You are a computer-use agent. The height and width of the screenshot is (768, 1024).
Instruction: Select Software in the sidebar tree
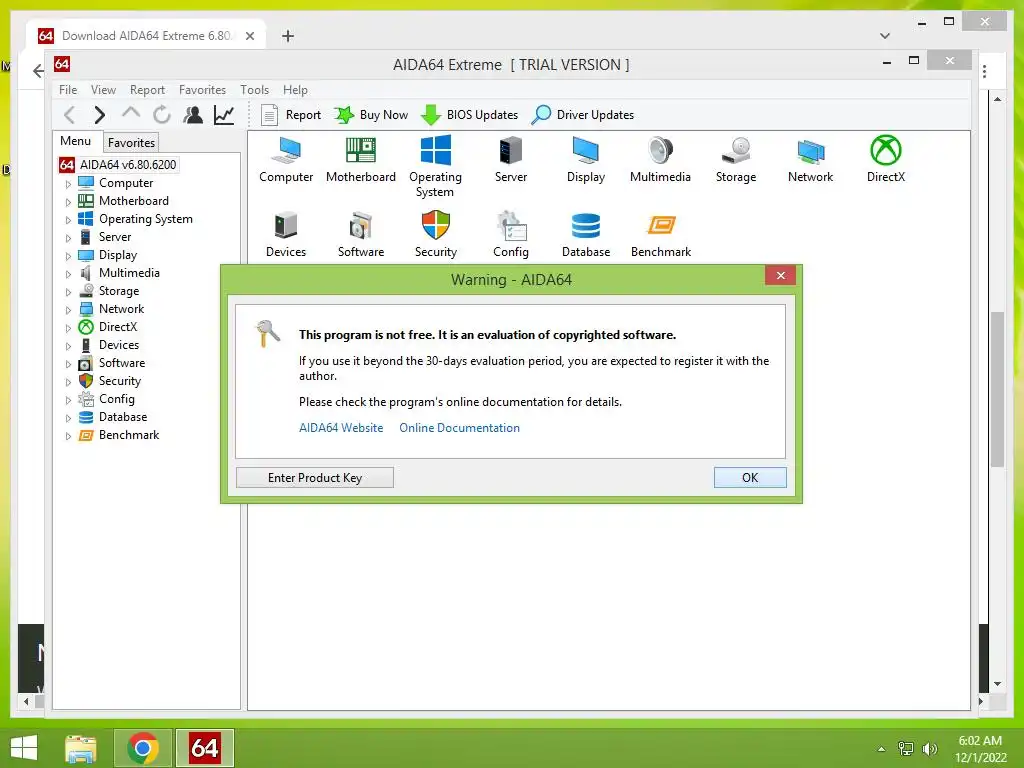(122, 362)
